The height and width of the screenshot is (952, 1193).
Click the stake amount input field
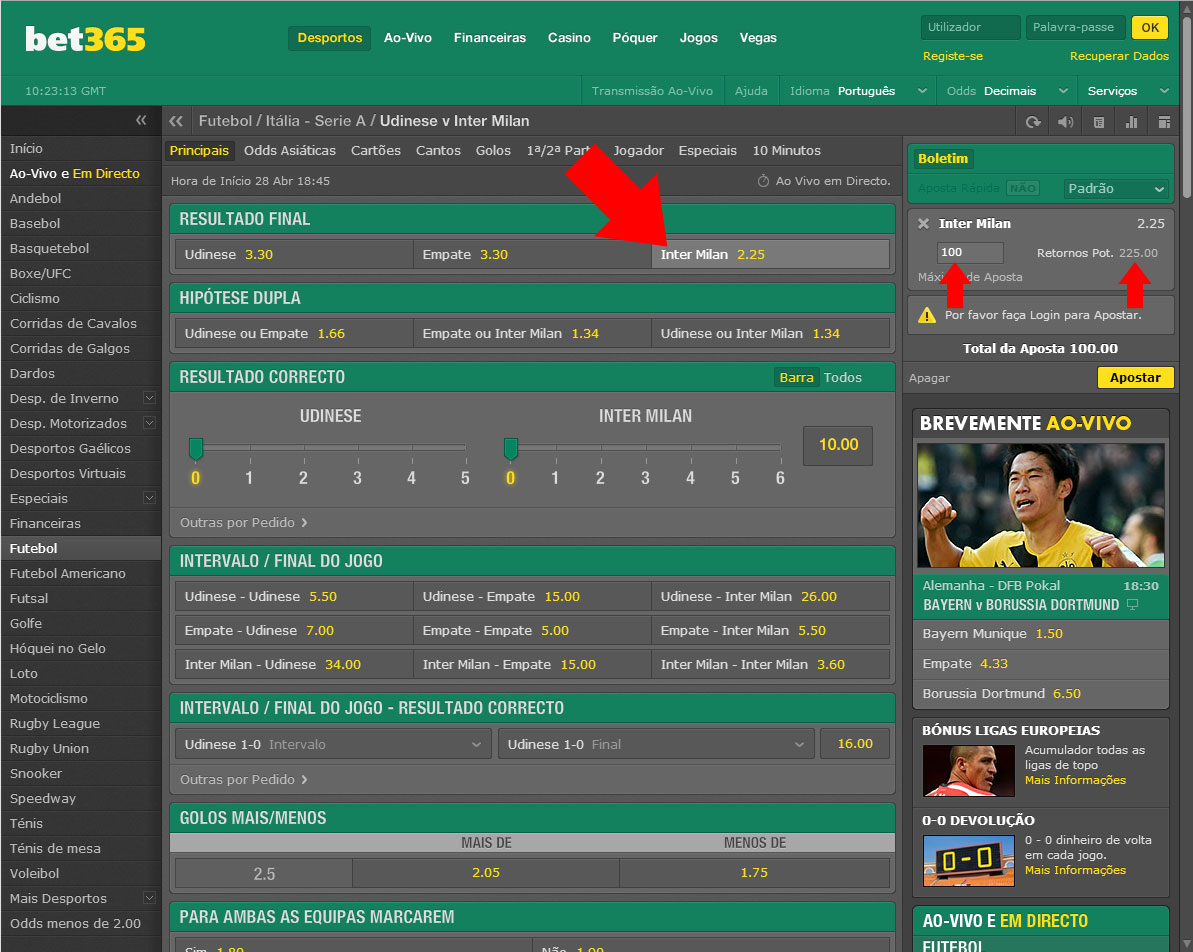pos(969,253)
